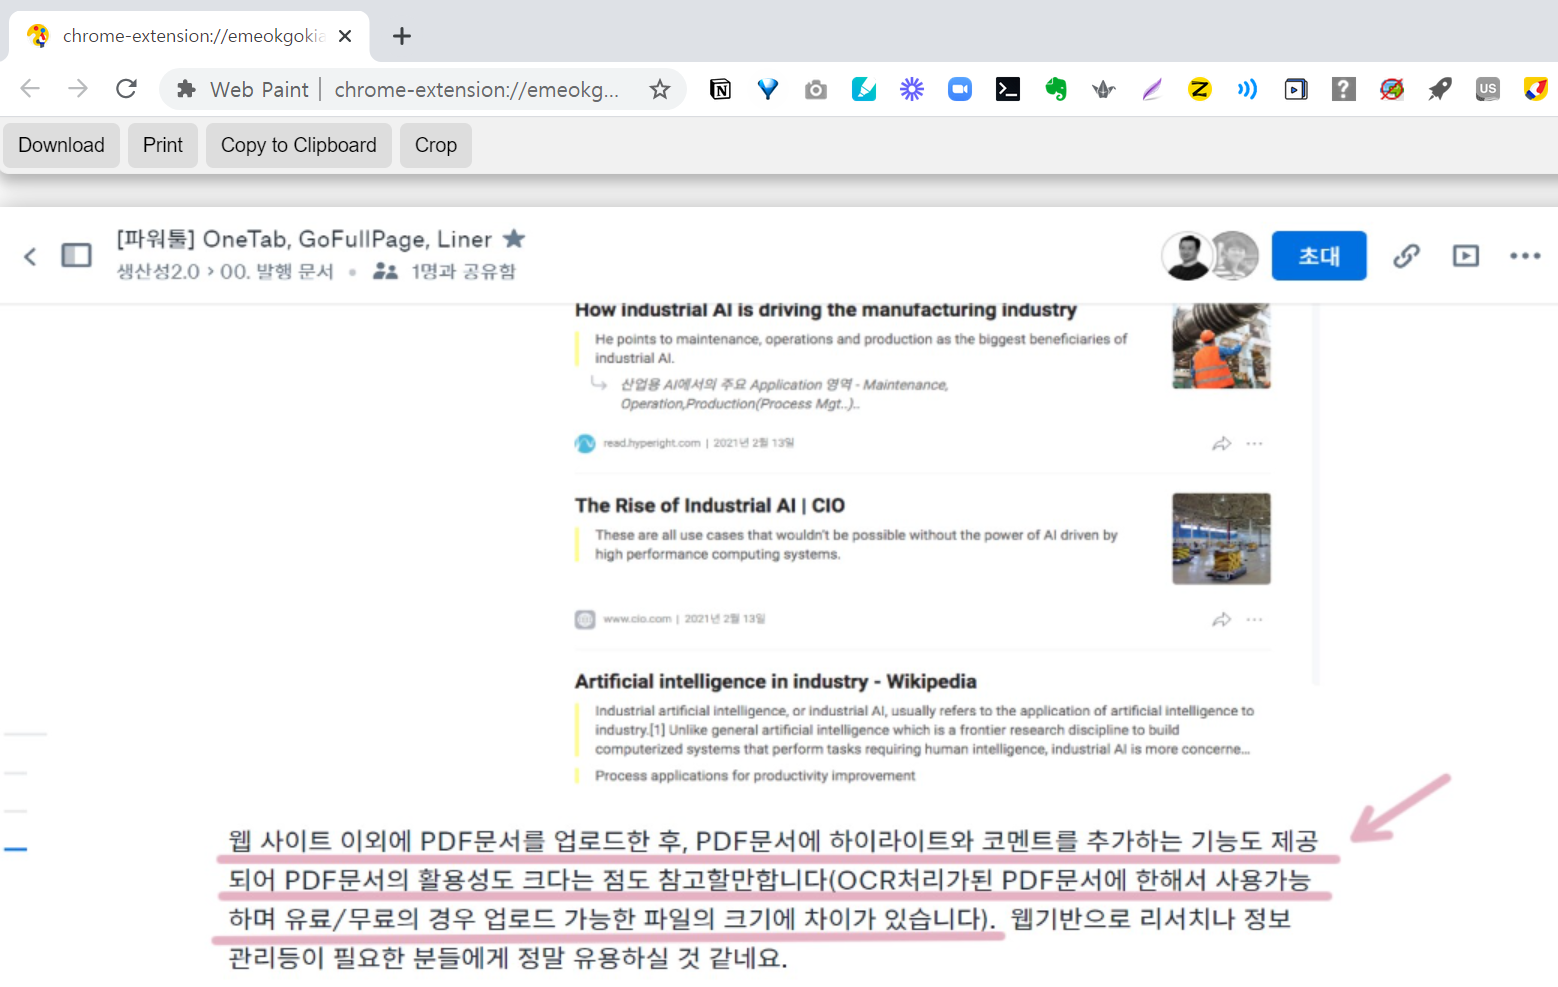The image size is (1558, 987).
Task: Copy the image to clipboard
Action: tap(298, 145)
